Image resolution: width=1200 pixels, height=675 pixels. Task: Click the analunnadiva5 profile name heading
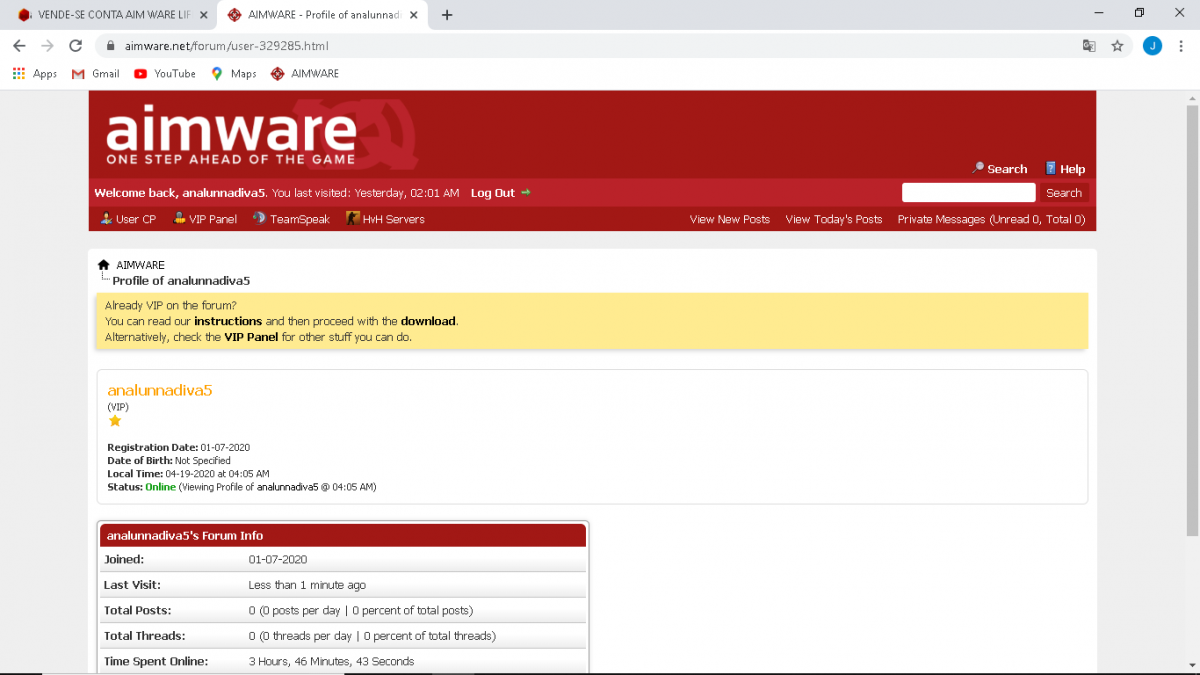160,390
